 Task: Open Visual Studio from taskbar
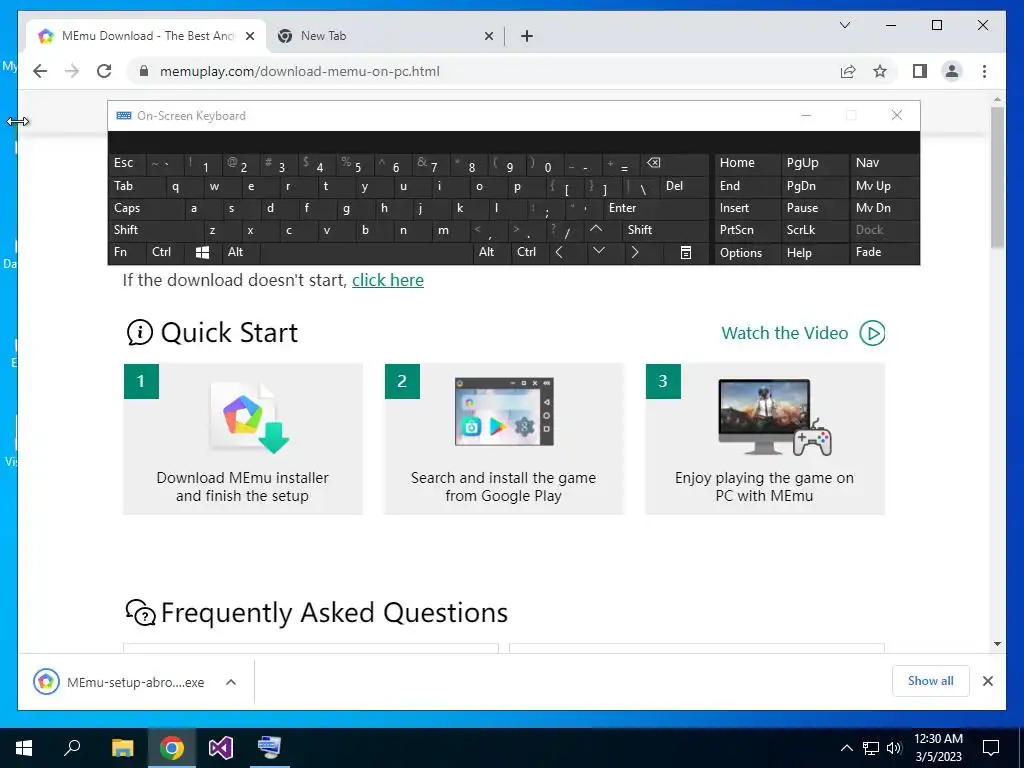click(x=221, y=748)
